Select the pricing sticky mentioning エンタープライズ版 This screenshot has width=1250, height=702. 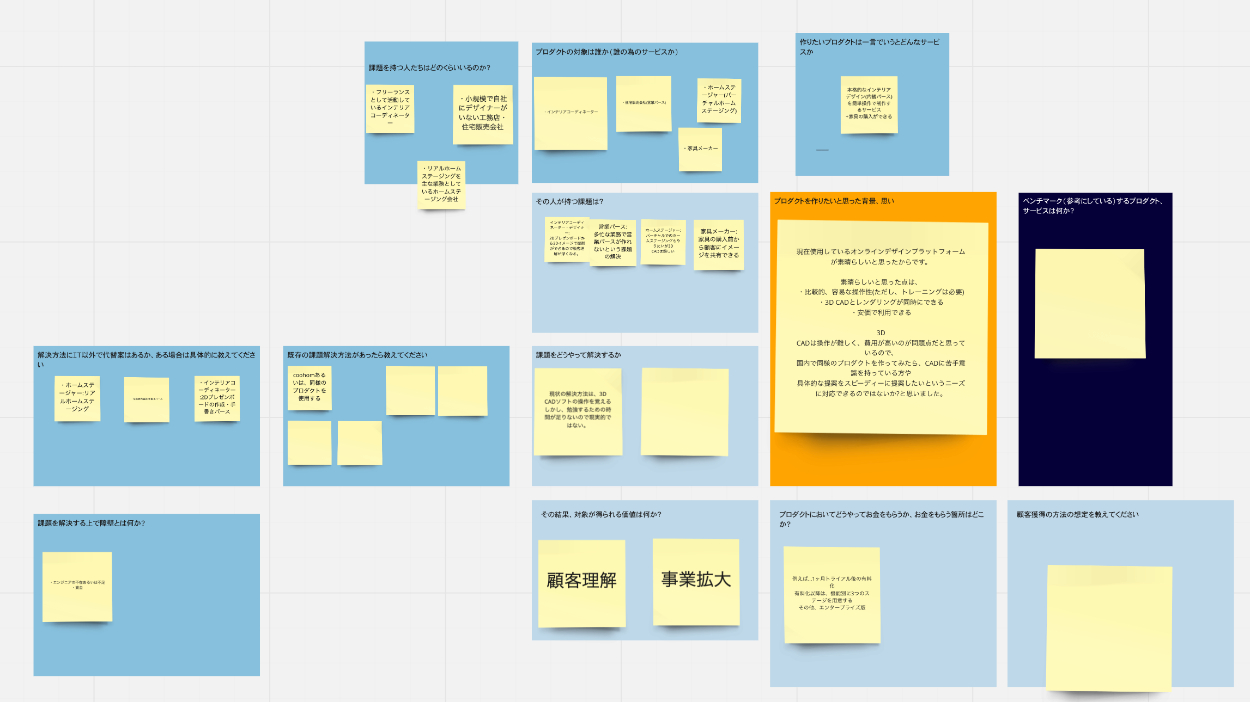(831, 594)
